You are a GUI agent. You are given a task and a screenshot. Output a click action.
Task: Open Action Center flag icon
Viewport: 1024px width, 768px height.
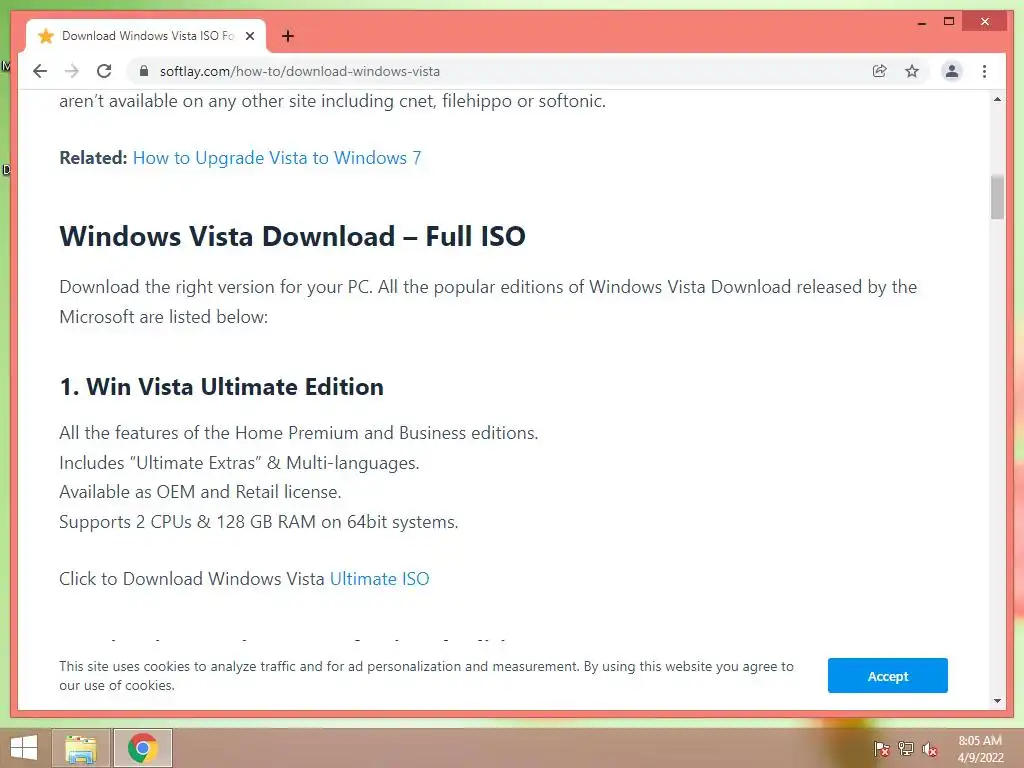881,749
